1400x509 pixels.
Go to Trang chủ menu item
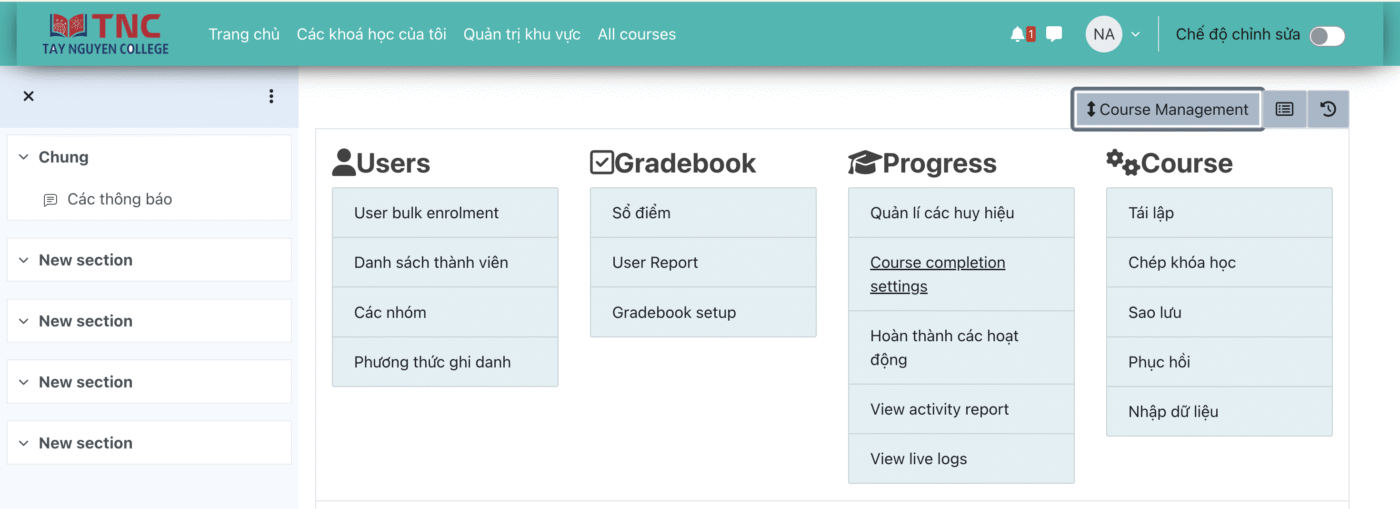coord(244,34)
